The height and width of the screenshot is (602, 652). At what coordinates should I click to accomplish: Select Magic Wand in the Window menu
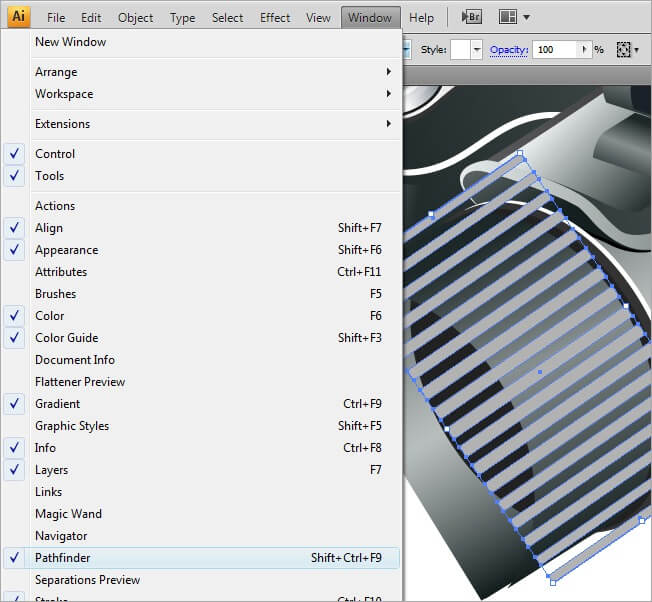(68, 514)
